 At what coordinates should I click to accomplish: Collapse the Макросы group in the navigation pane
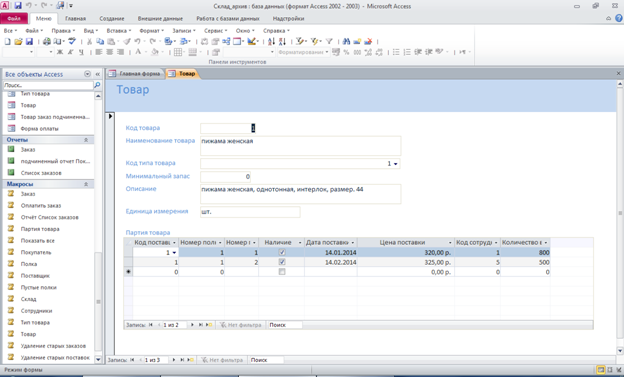[x=86, y=184]
